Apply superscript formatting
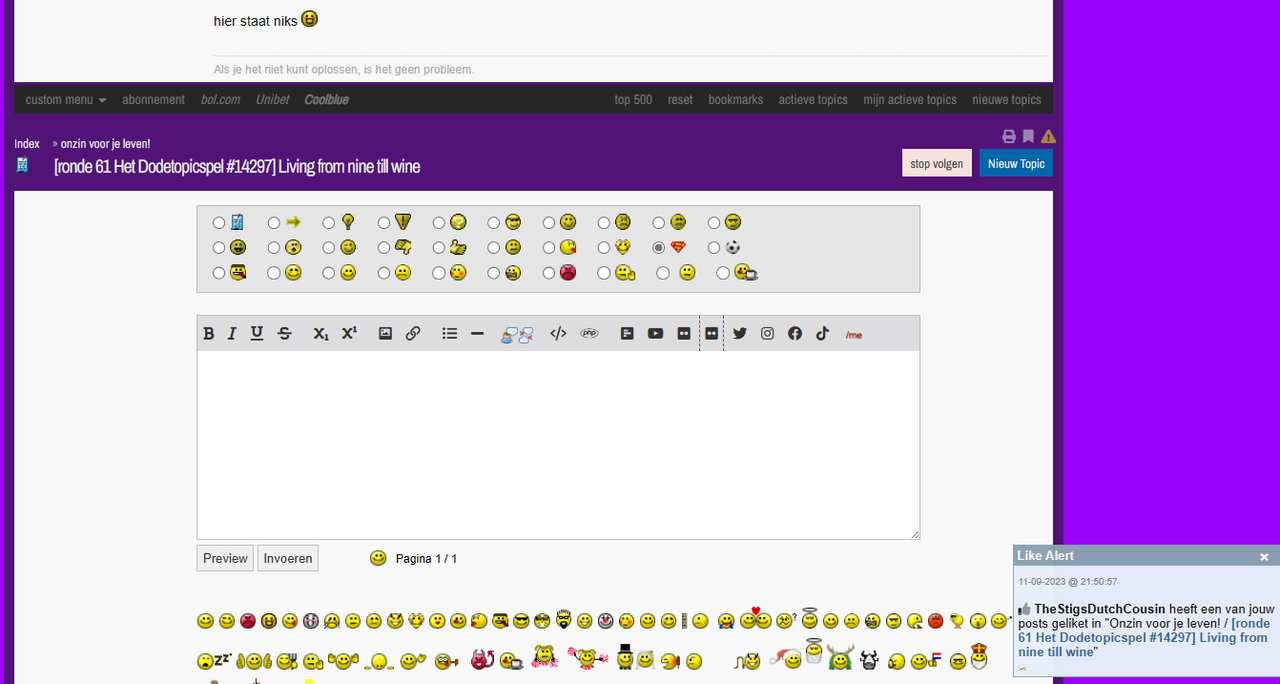The height and width of the screenshot is (684, 1280). 349,334
